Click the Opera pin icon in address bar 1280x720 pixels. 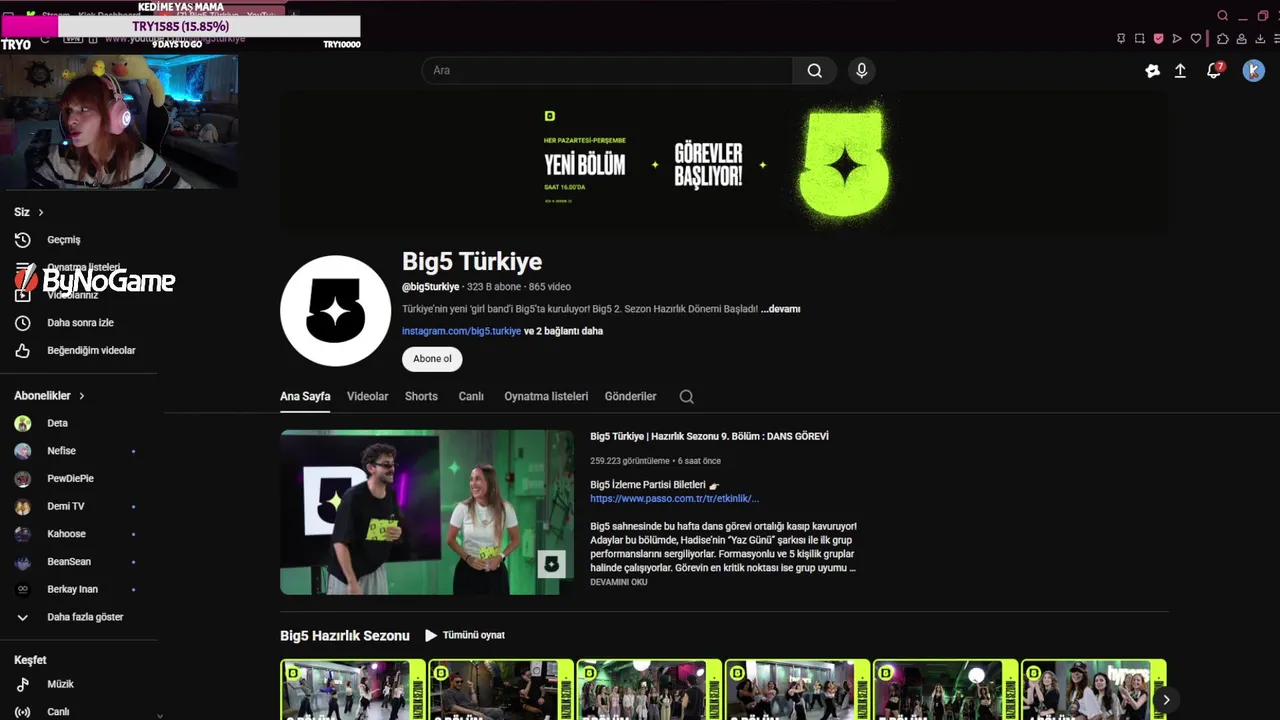(1121, 39)
